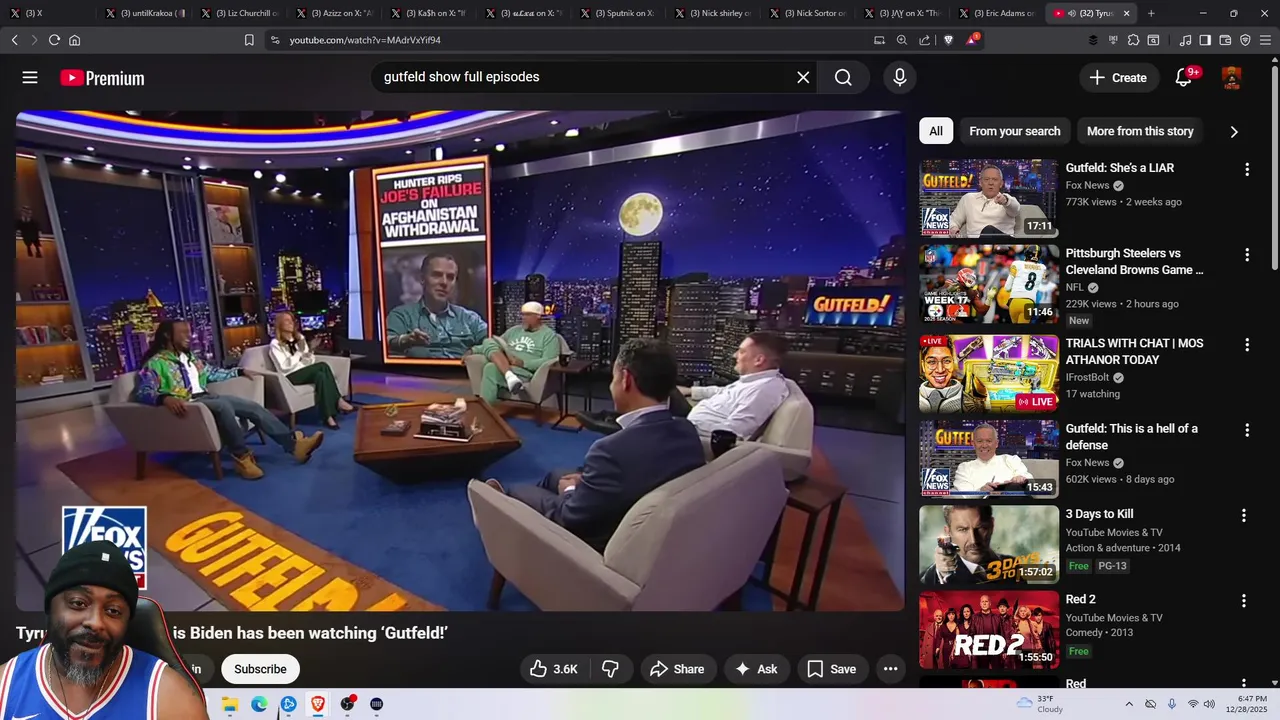Open Brave Rewards triangle icon
The image size is (1280, 720).
pos(971,40)
